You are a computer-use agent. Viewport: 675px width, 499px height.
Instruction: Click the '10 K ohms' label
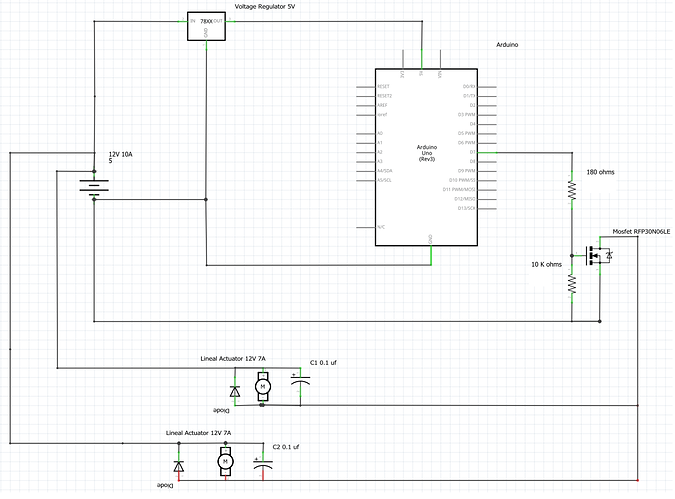point(546,264)
